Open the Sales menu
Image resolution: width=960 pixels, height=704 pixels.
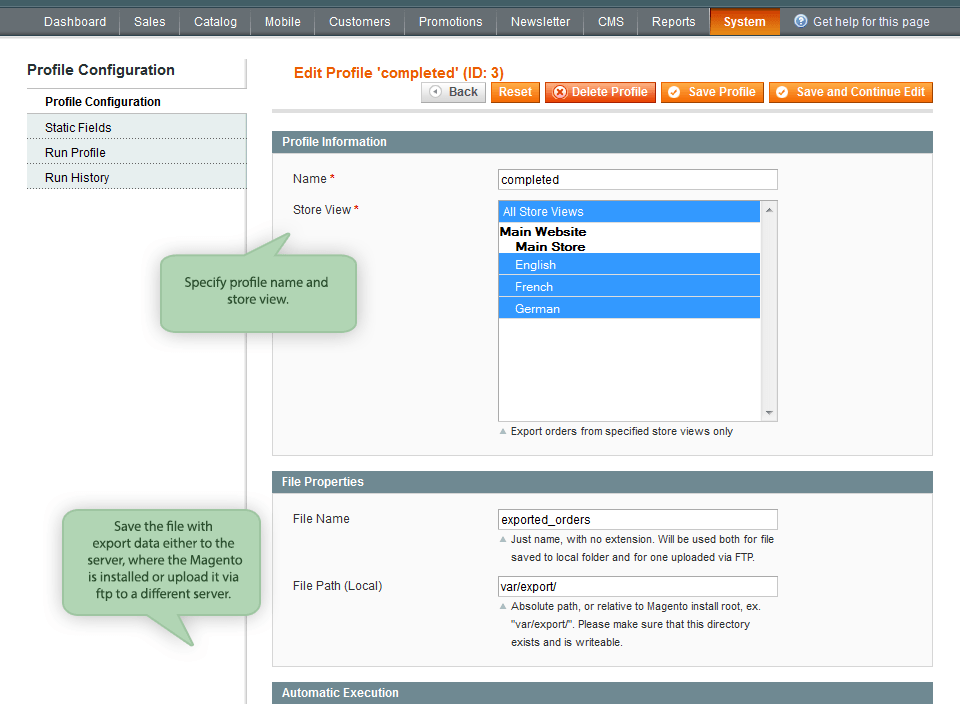(149, 22)
